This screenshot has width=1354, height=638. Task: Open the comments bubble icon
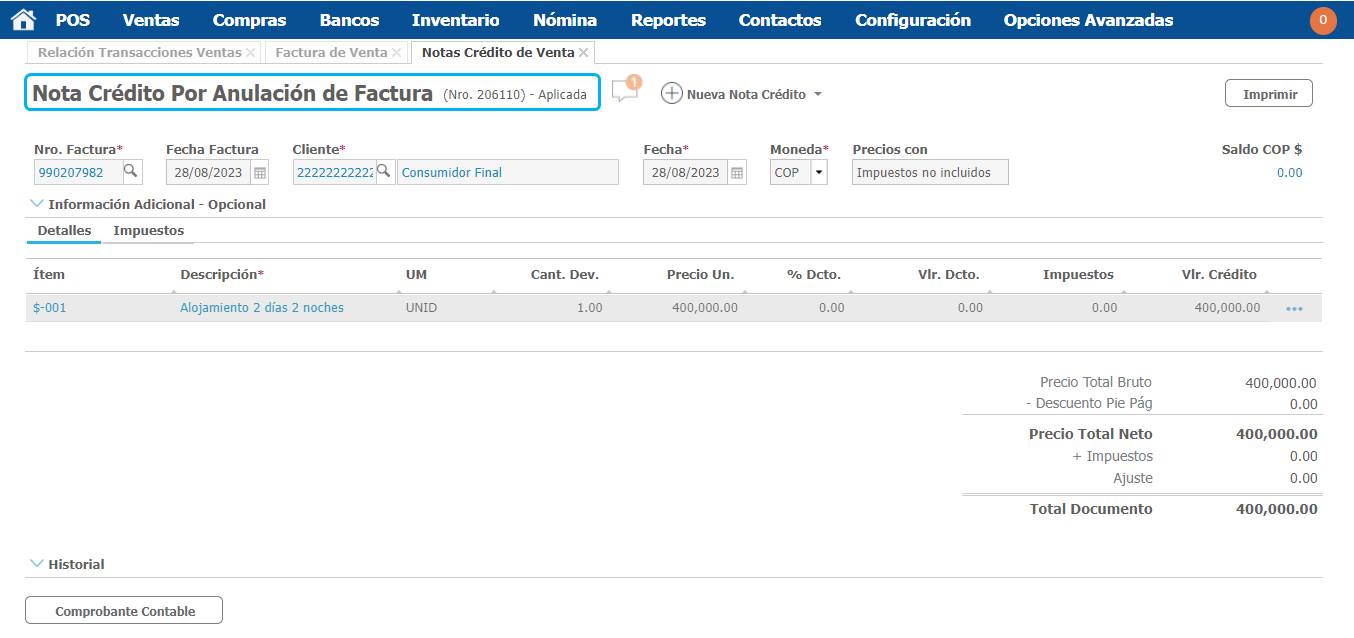(625, 92)
